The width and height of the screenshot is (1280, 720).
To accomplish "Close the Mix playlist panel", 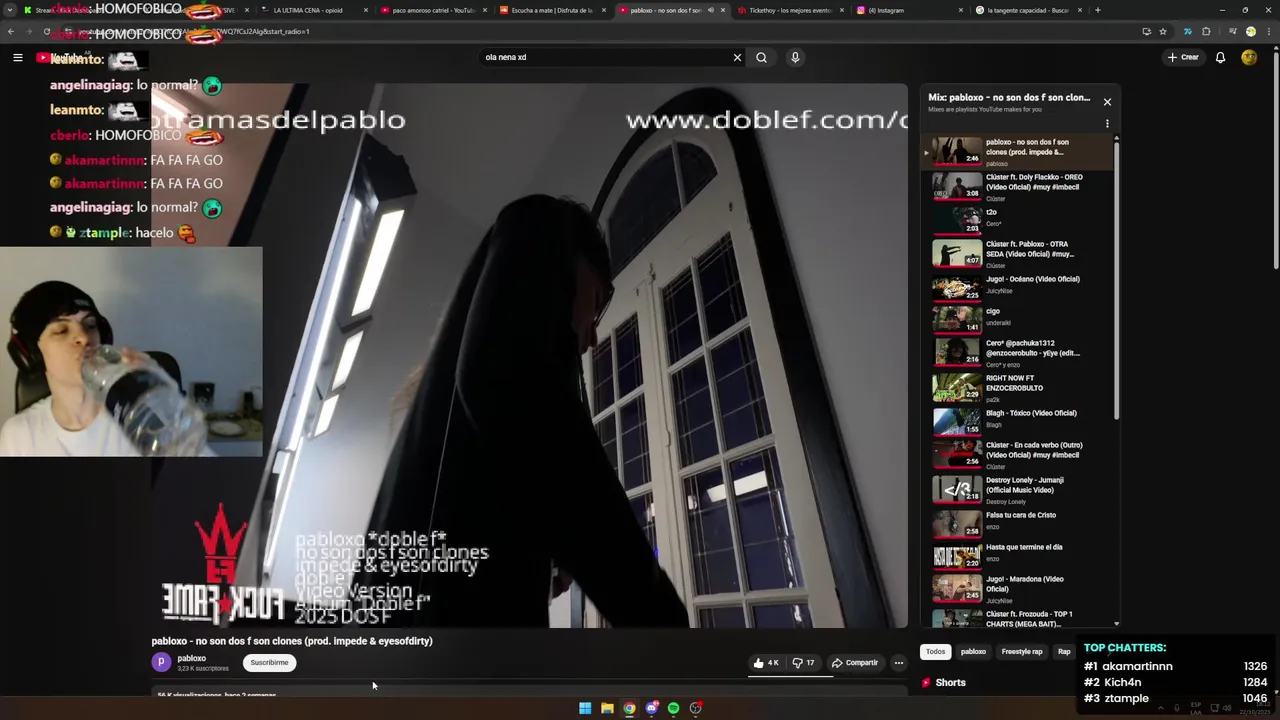I will click(x=1107, y=101).
